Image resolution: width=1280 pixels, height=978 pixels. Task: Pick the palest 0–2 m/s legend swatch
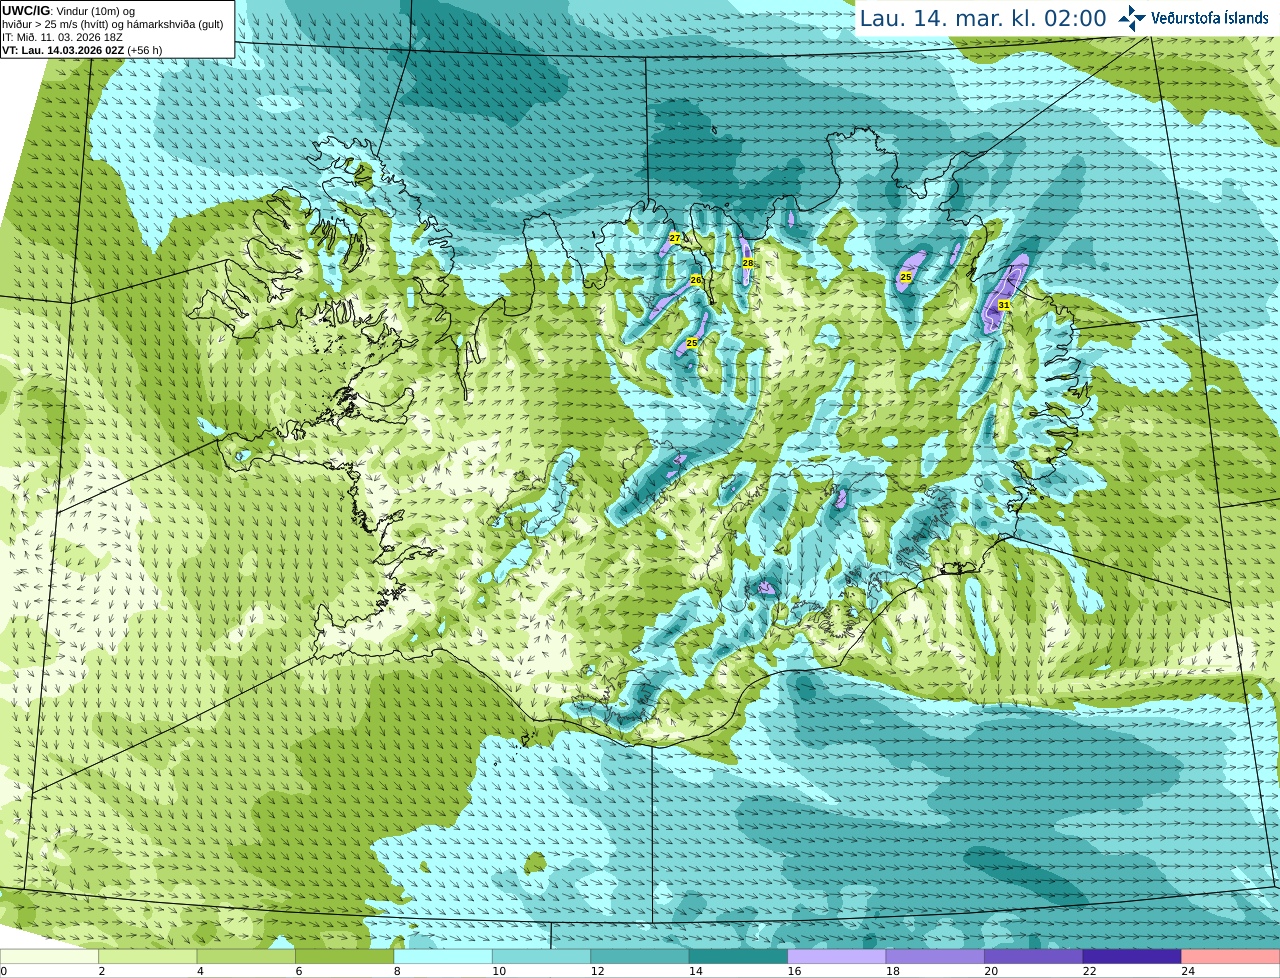click(x=49, y=956)
